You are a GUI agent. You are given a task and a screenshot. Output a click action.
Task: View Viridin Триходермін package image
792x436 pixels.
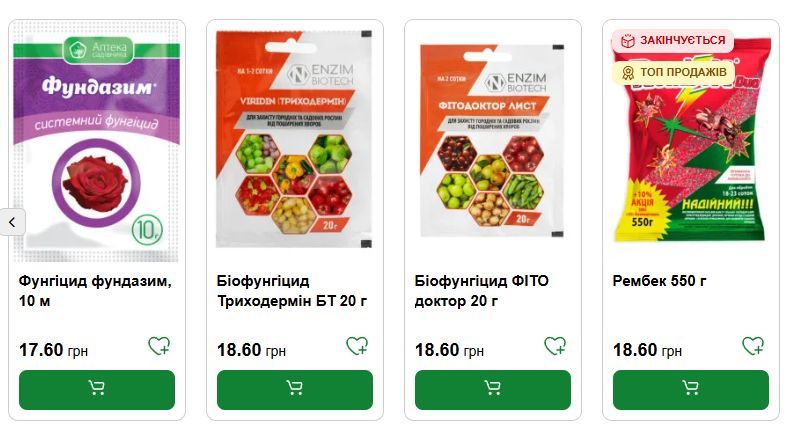(x=294, y=139)
